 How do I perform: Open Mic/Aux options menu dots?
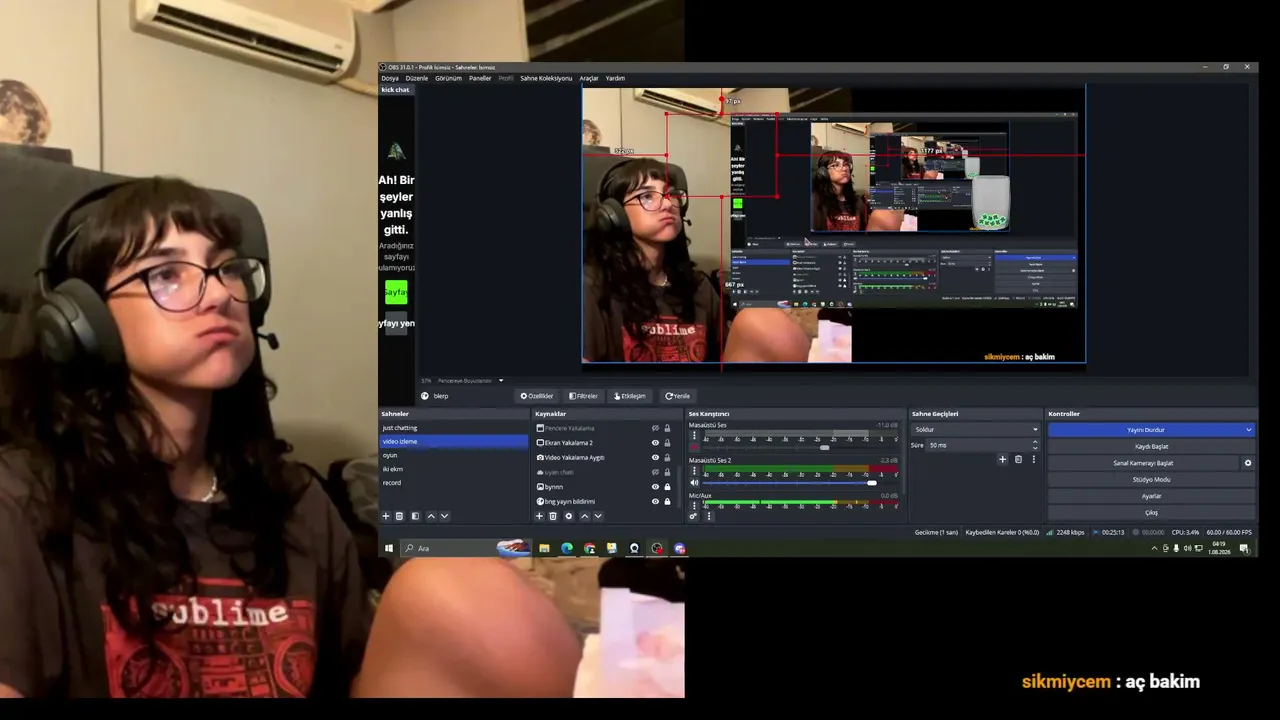694,505
